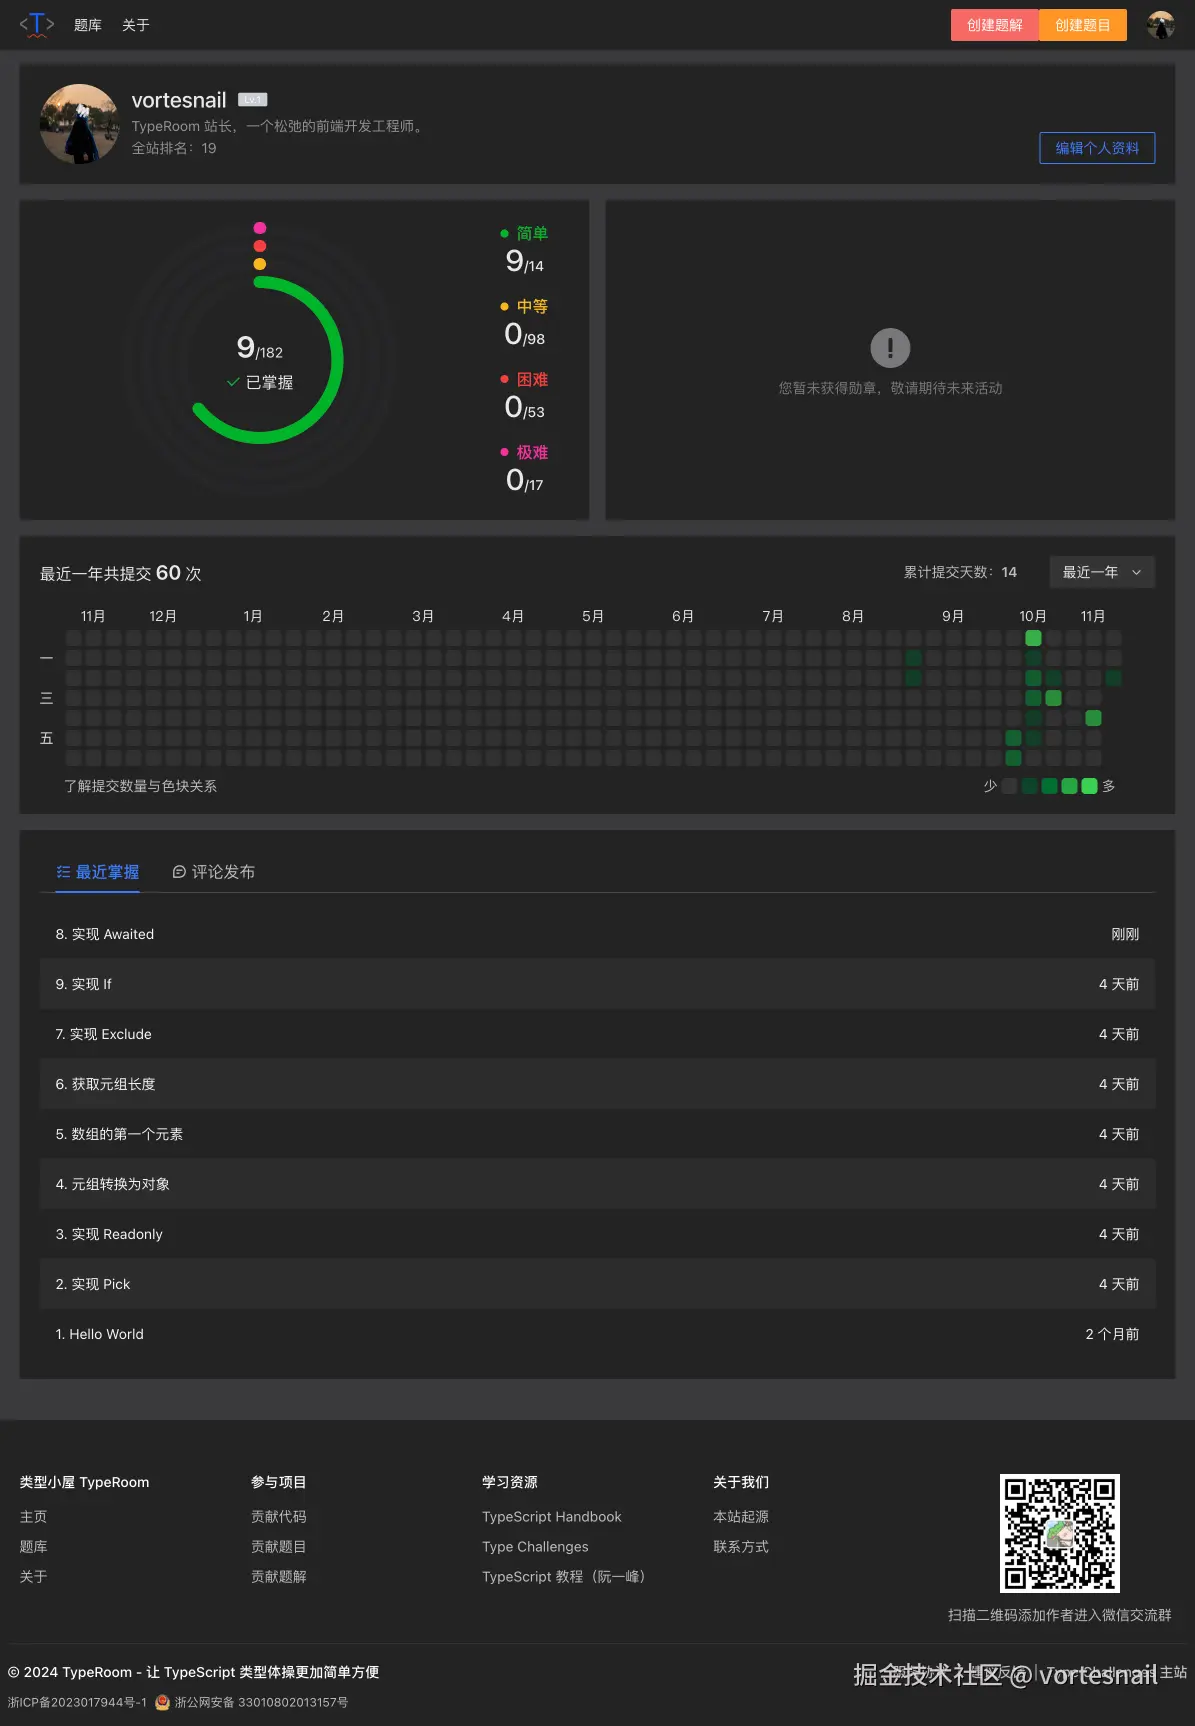Open the 关于 menu in top navigation
The image size is (1195, 1726).
coord(136,25)
